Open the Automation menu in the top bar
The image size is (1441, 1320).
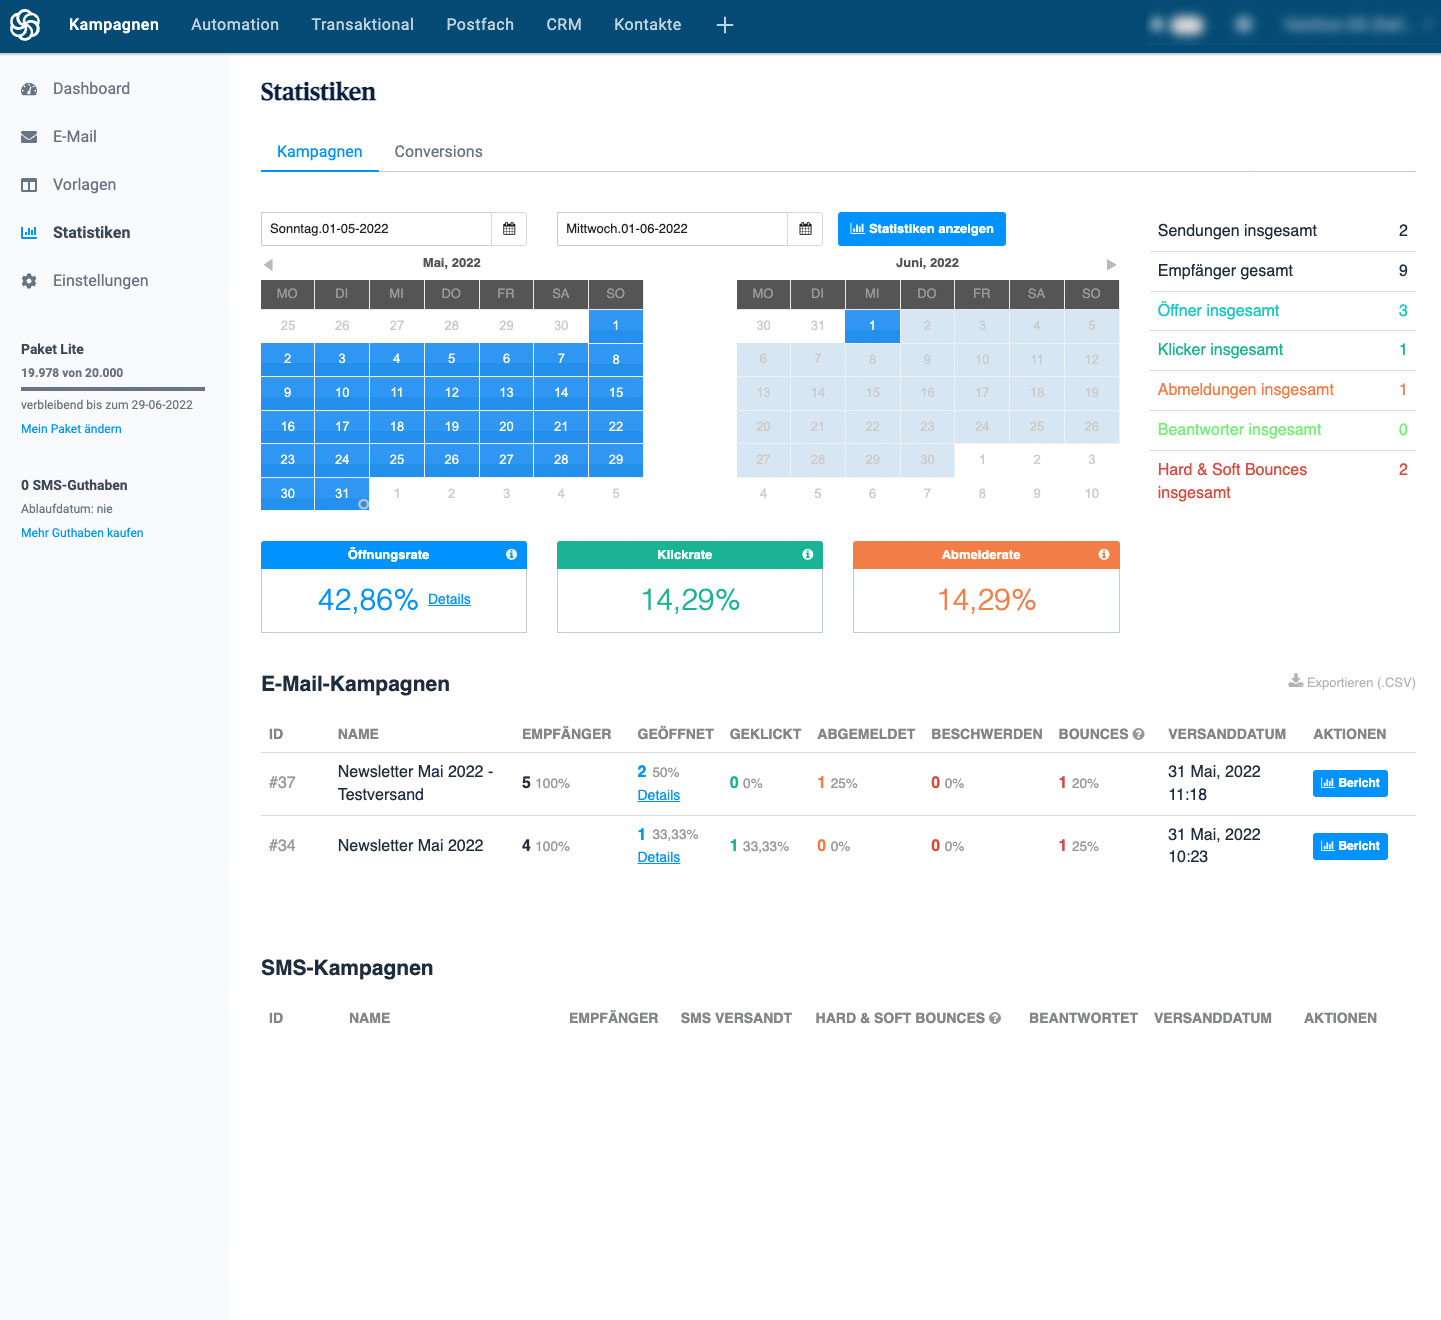point(234,24)
